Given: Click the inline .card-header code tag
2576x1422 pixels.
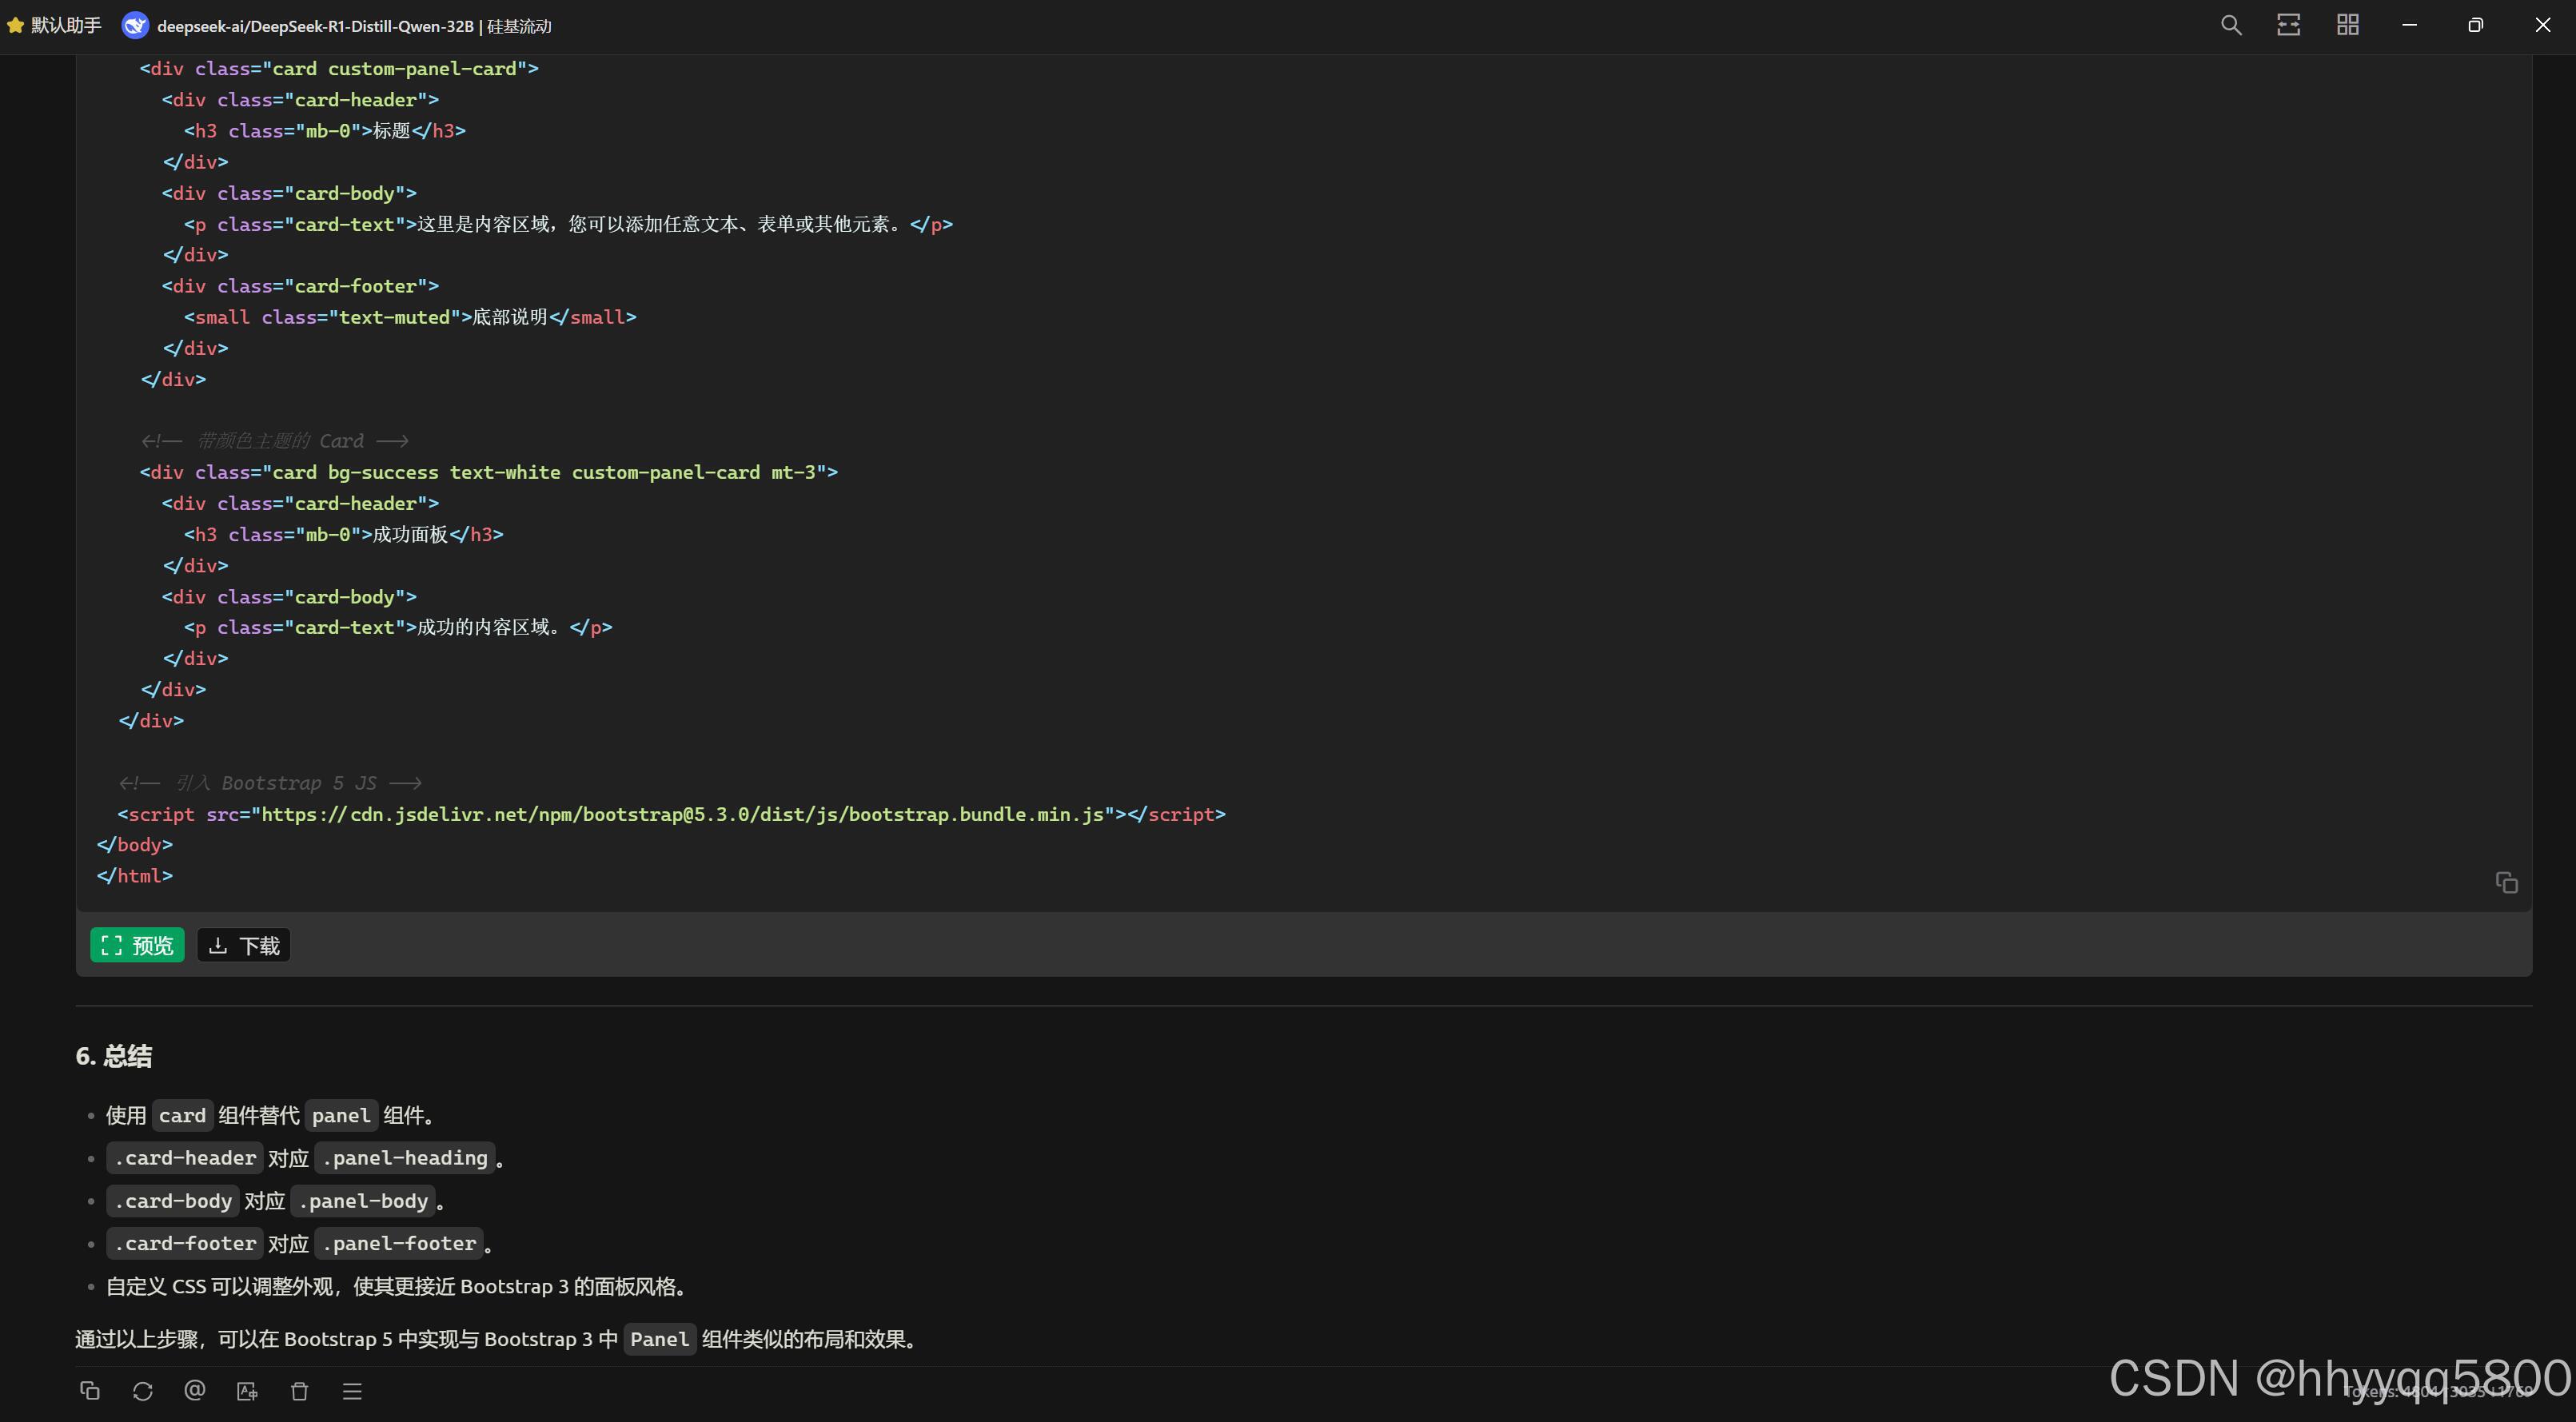Looking at the screenshot, I should tap(185, 1158).
